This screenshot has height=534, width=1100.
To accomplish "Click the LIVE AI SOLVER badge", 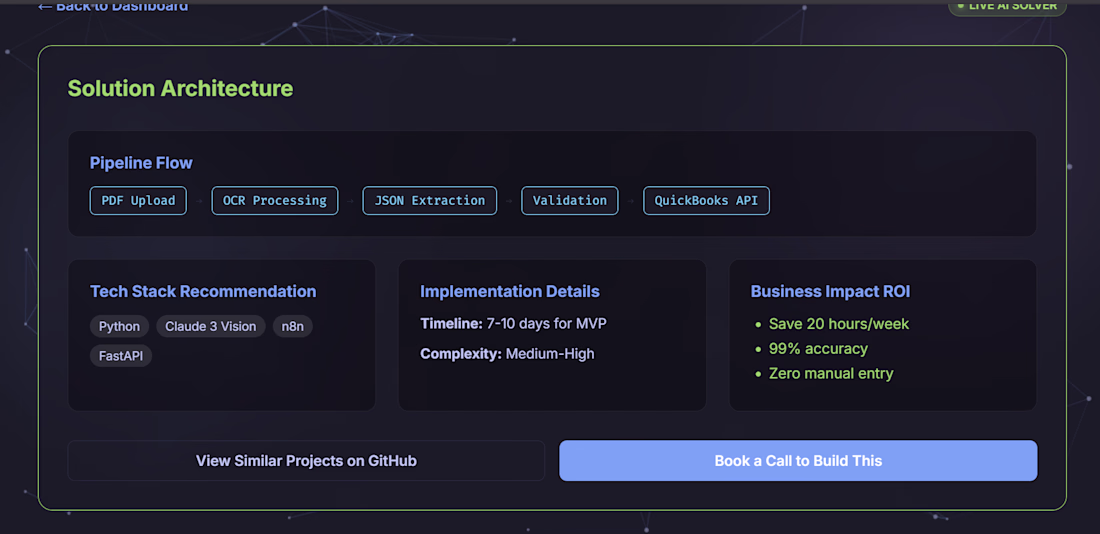I will pos(1007,6).
